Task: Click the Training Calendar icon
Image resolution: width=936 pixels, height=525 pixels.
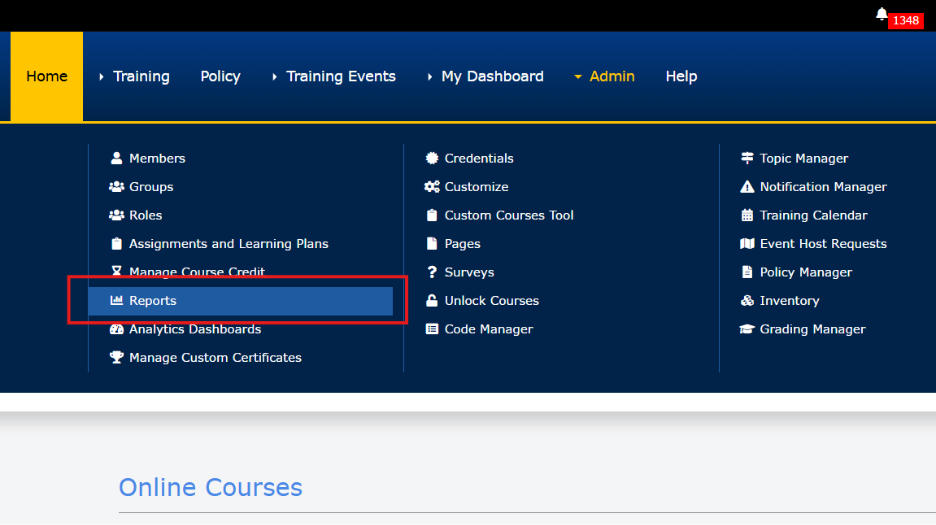Action: 747,215
